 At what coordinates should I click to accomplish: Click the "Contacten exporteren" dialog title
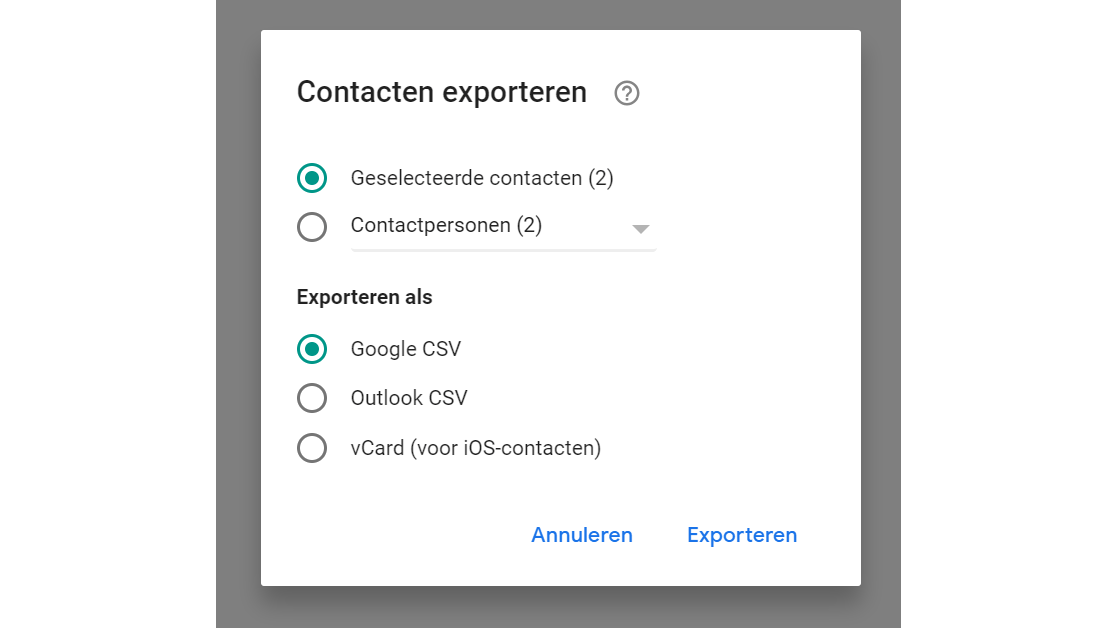coord(442,92)
